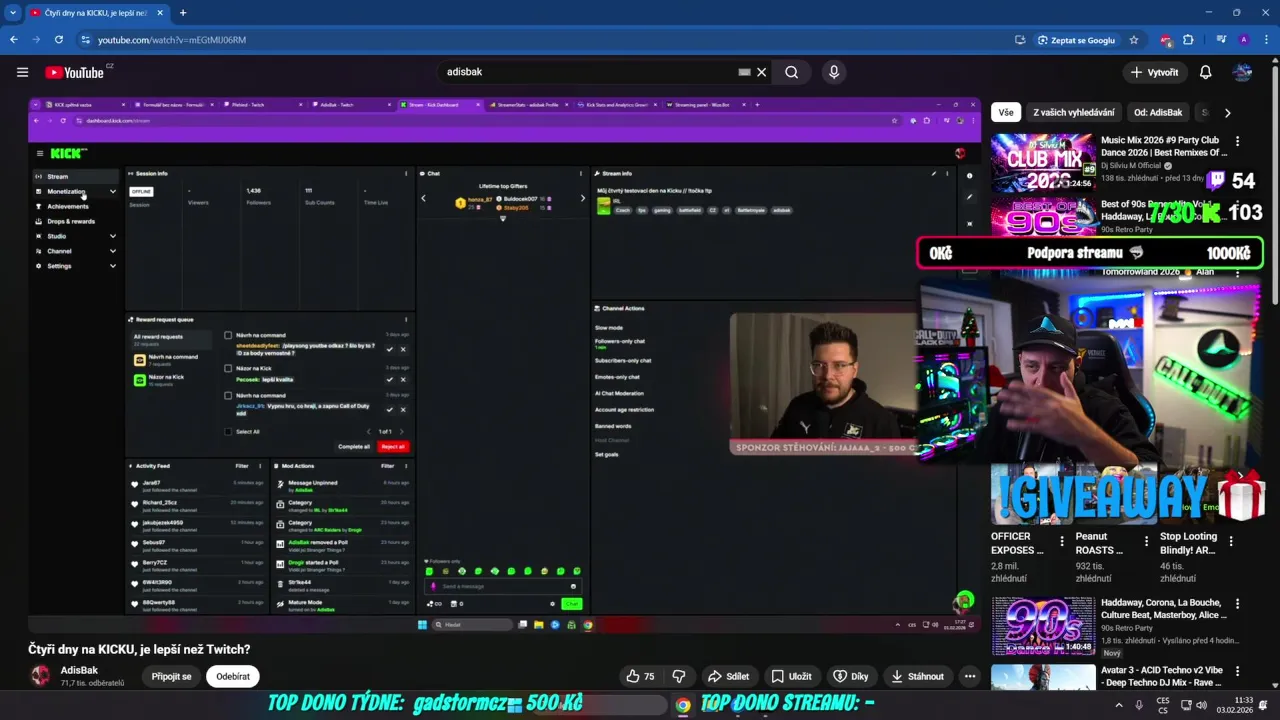1280x720 pixels.
Task: Go back with browser back arrow
Action: pos(13,40)
